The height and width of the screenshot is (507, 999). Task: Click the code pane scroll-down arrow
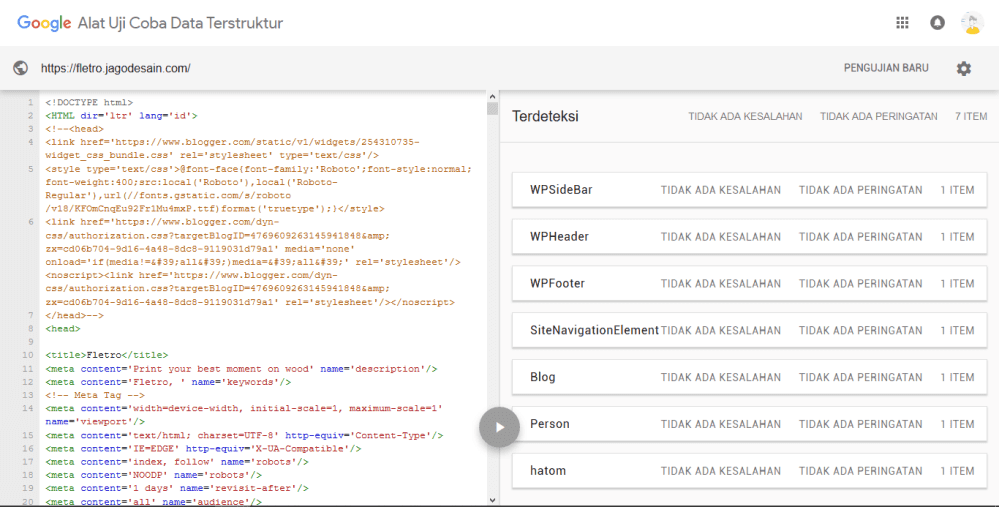point(492,501)
